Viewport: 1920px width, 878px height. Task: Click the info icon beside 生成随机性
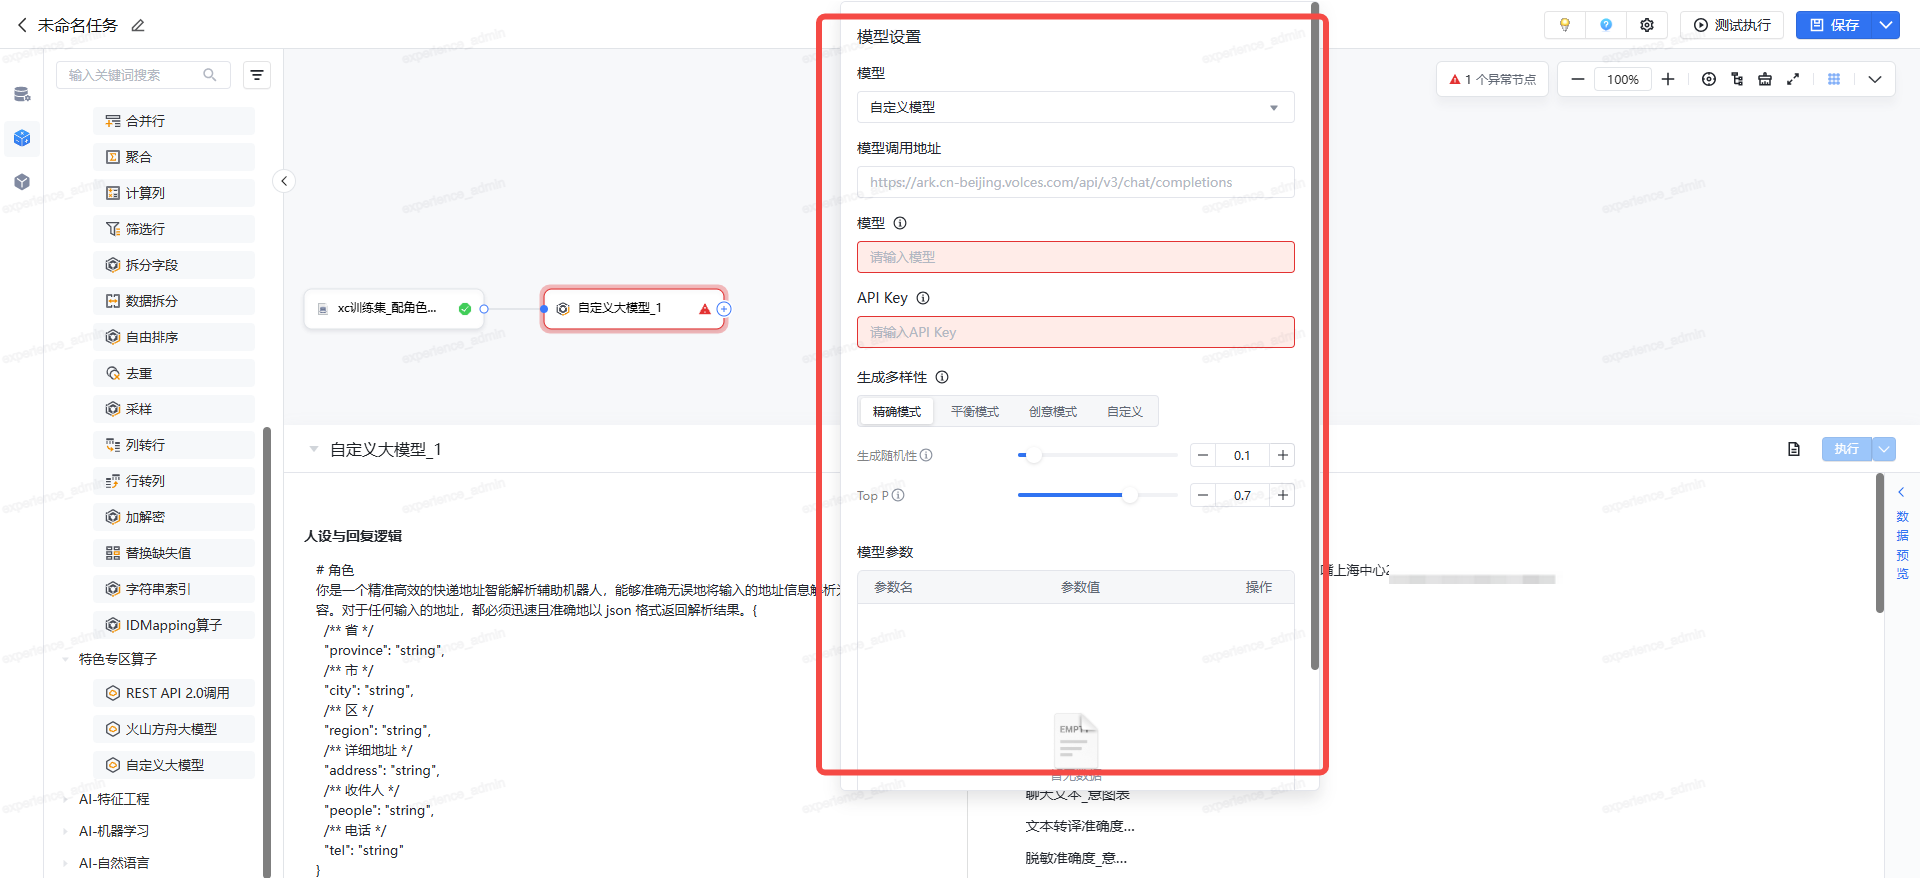click(x=926, y=455)
